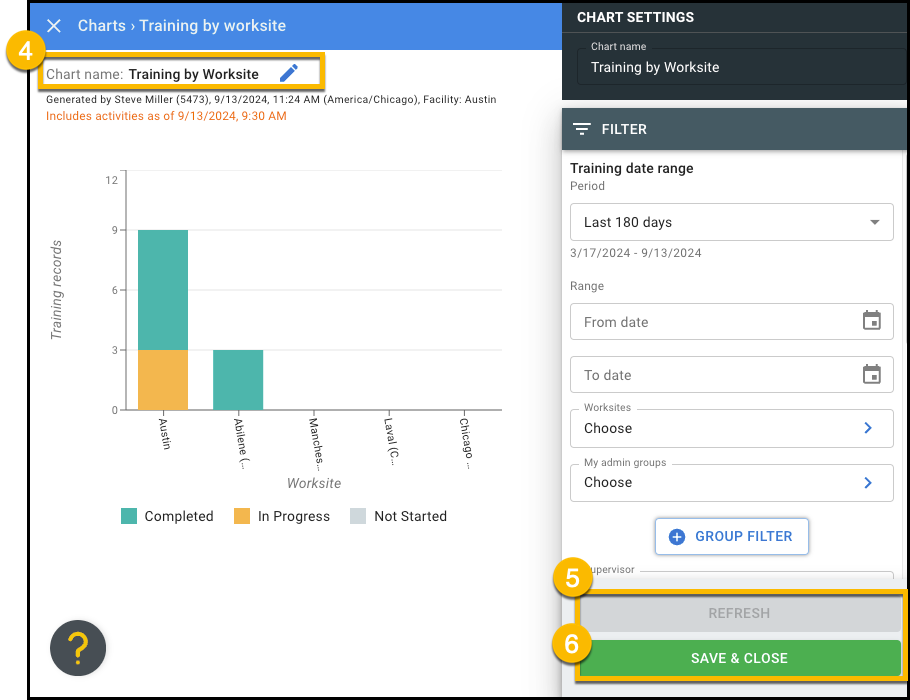910x700 pixels.
Task: Expand the My admin groups chevron
Action: tap(867, 482)
